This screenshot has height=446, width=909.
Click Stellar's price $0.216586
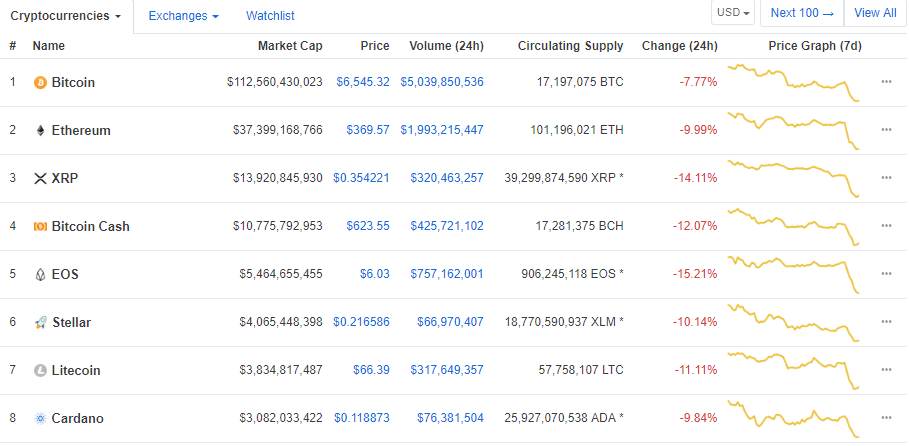point(361,322)
